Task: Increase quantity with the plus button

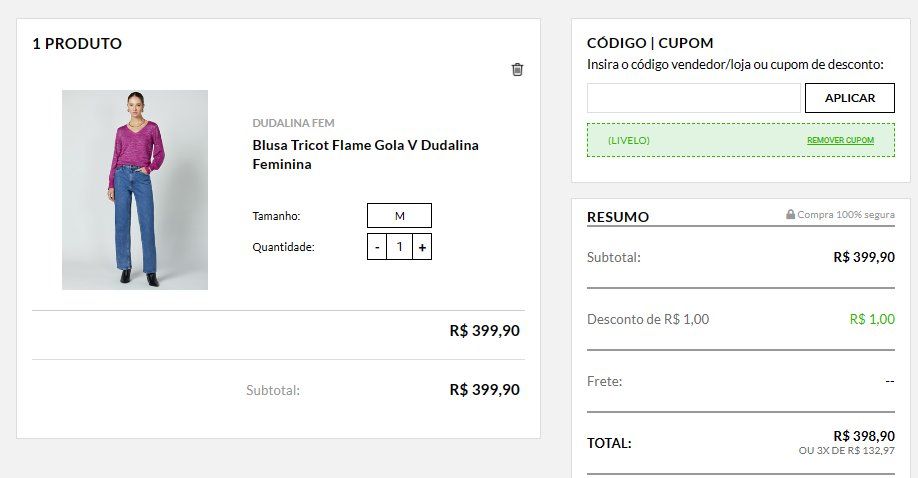Action: 422,247
